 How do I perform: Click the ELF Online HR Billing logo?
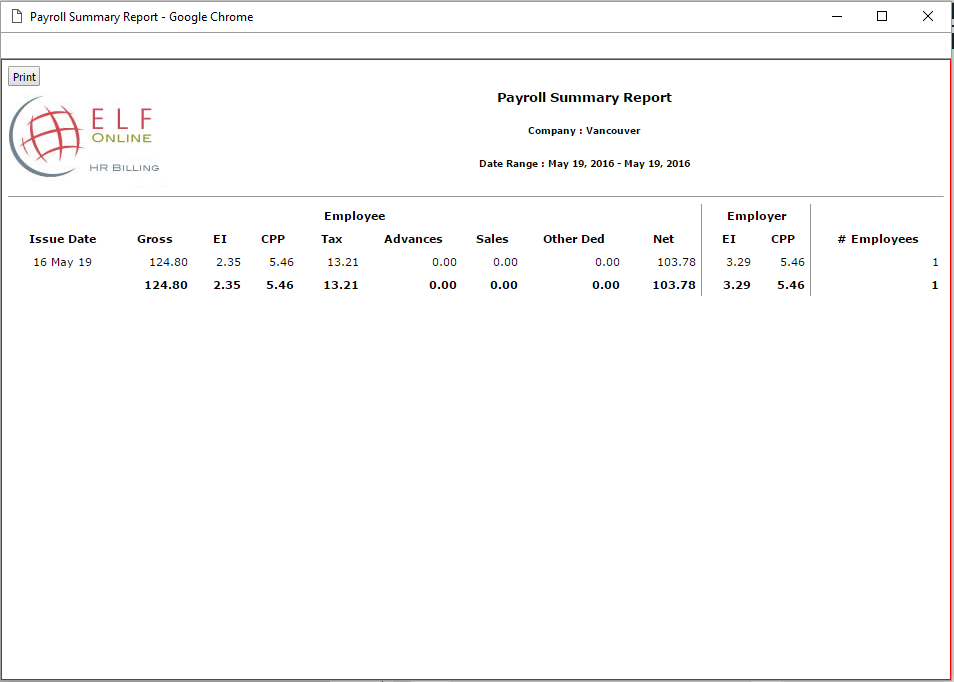[x=85, y=137]
